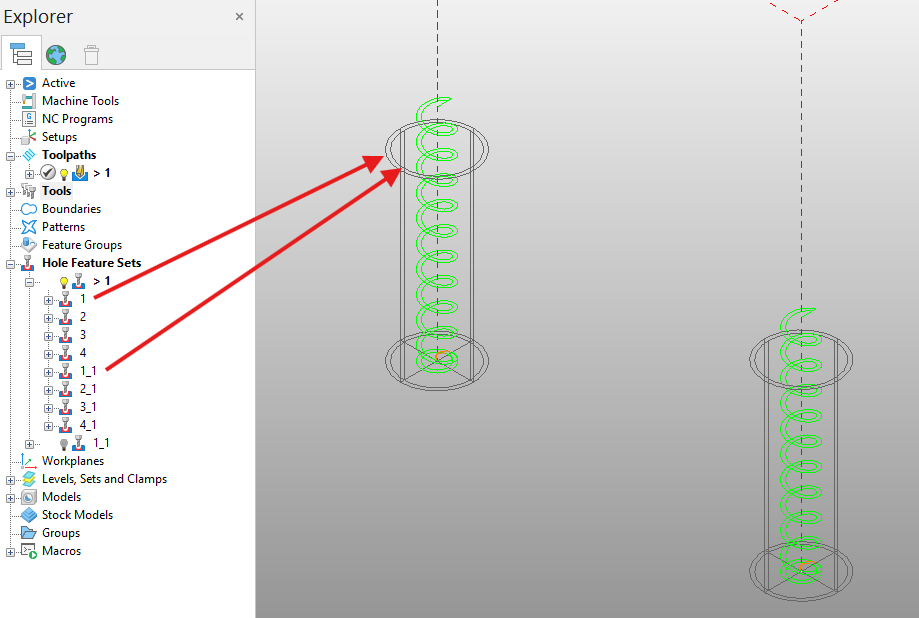Click the NC Programs icon
Image resolution: width=919 pixels, height=618 pixels.
click(x=27, y=118)
